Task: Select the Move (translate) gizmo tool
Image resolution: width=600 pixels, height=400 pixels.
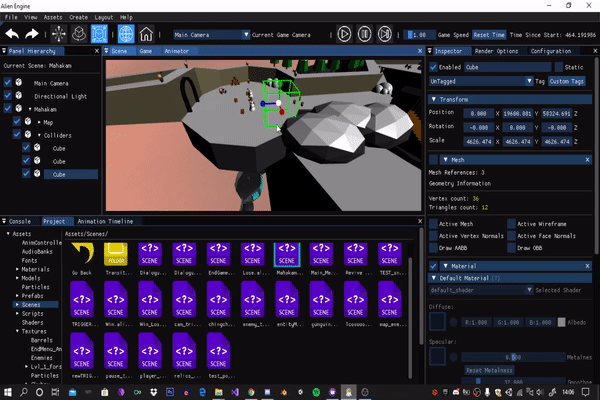Action: click(x=59, y=34)
